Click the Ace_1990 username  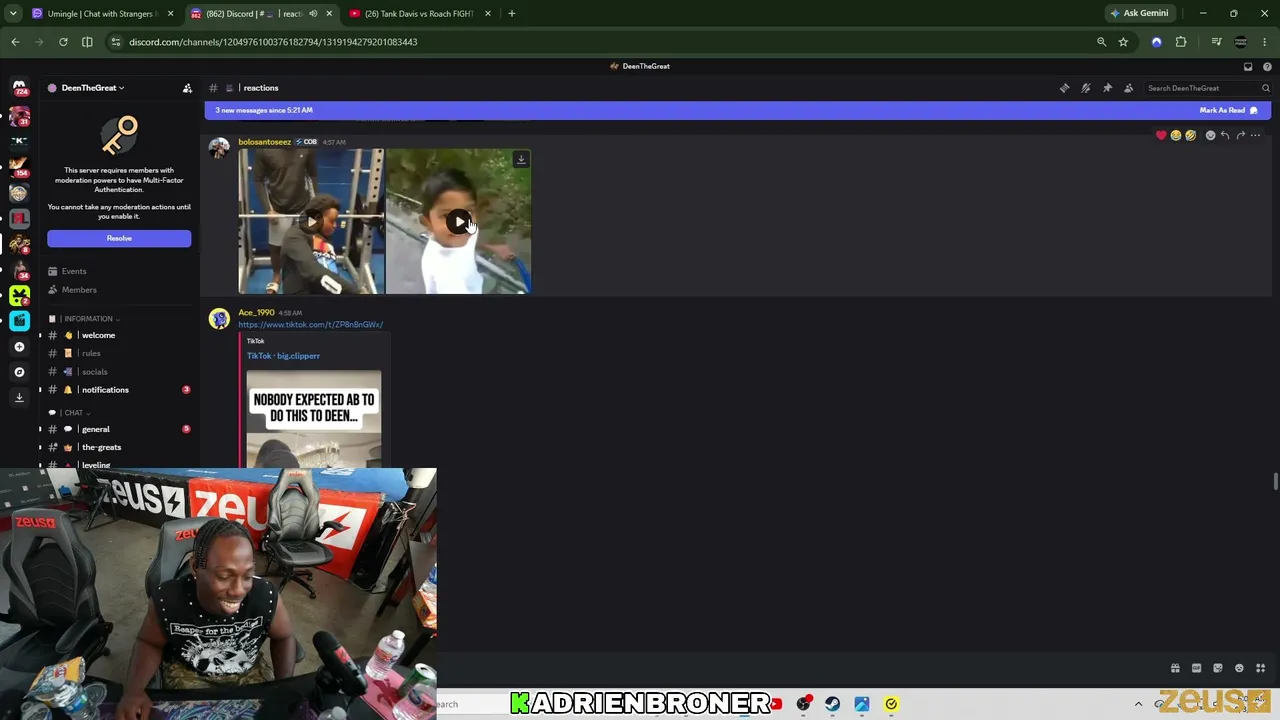click(x=256, y=313)
